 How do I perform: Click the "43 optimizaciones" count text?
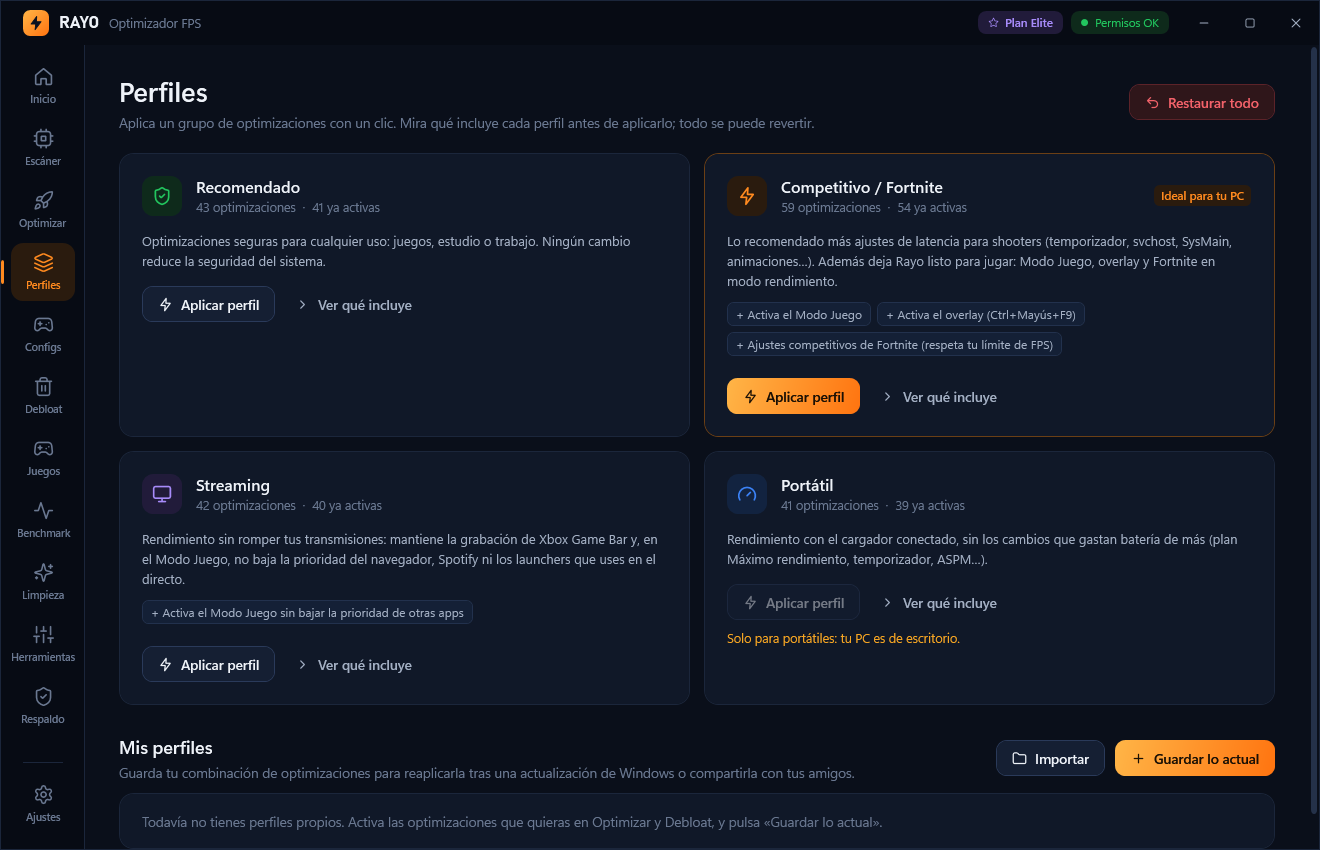click(246, 208)
